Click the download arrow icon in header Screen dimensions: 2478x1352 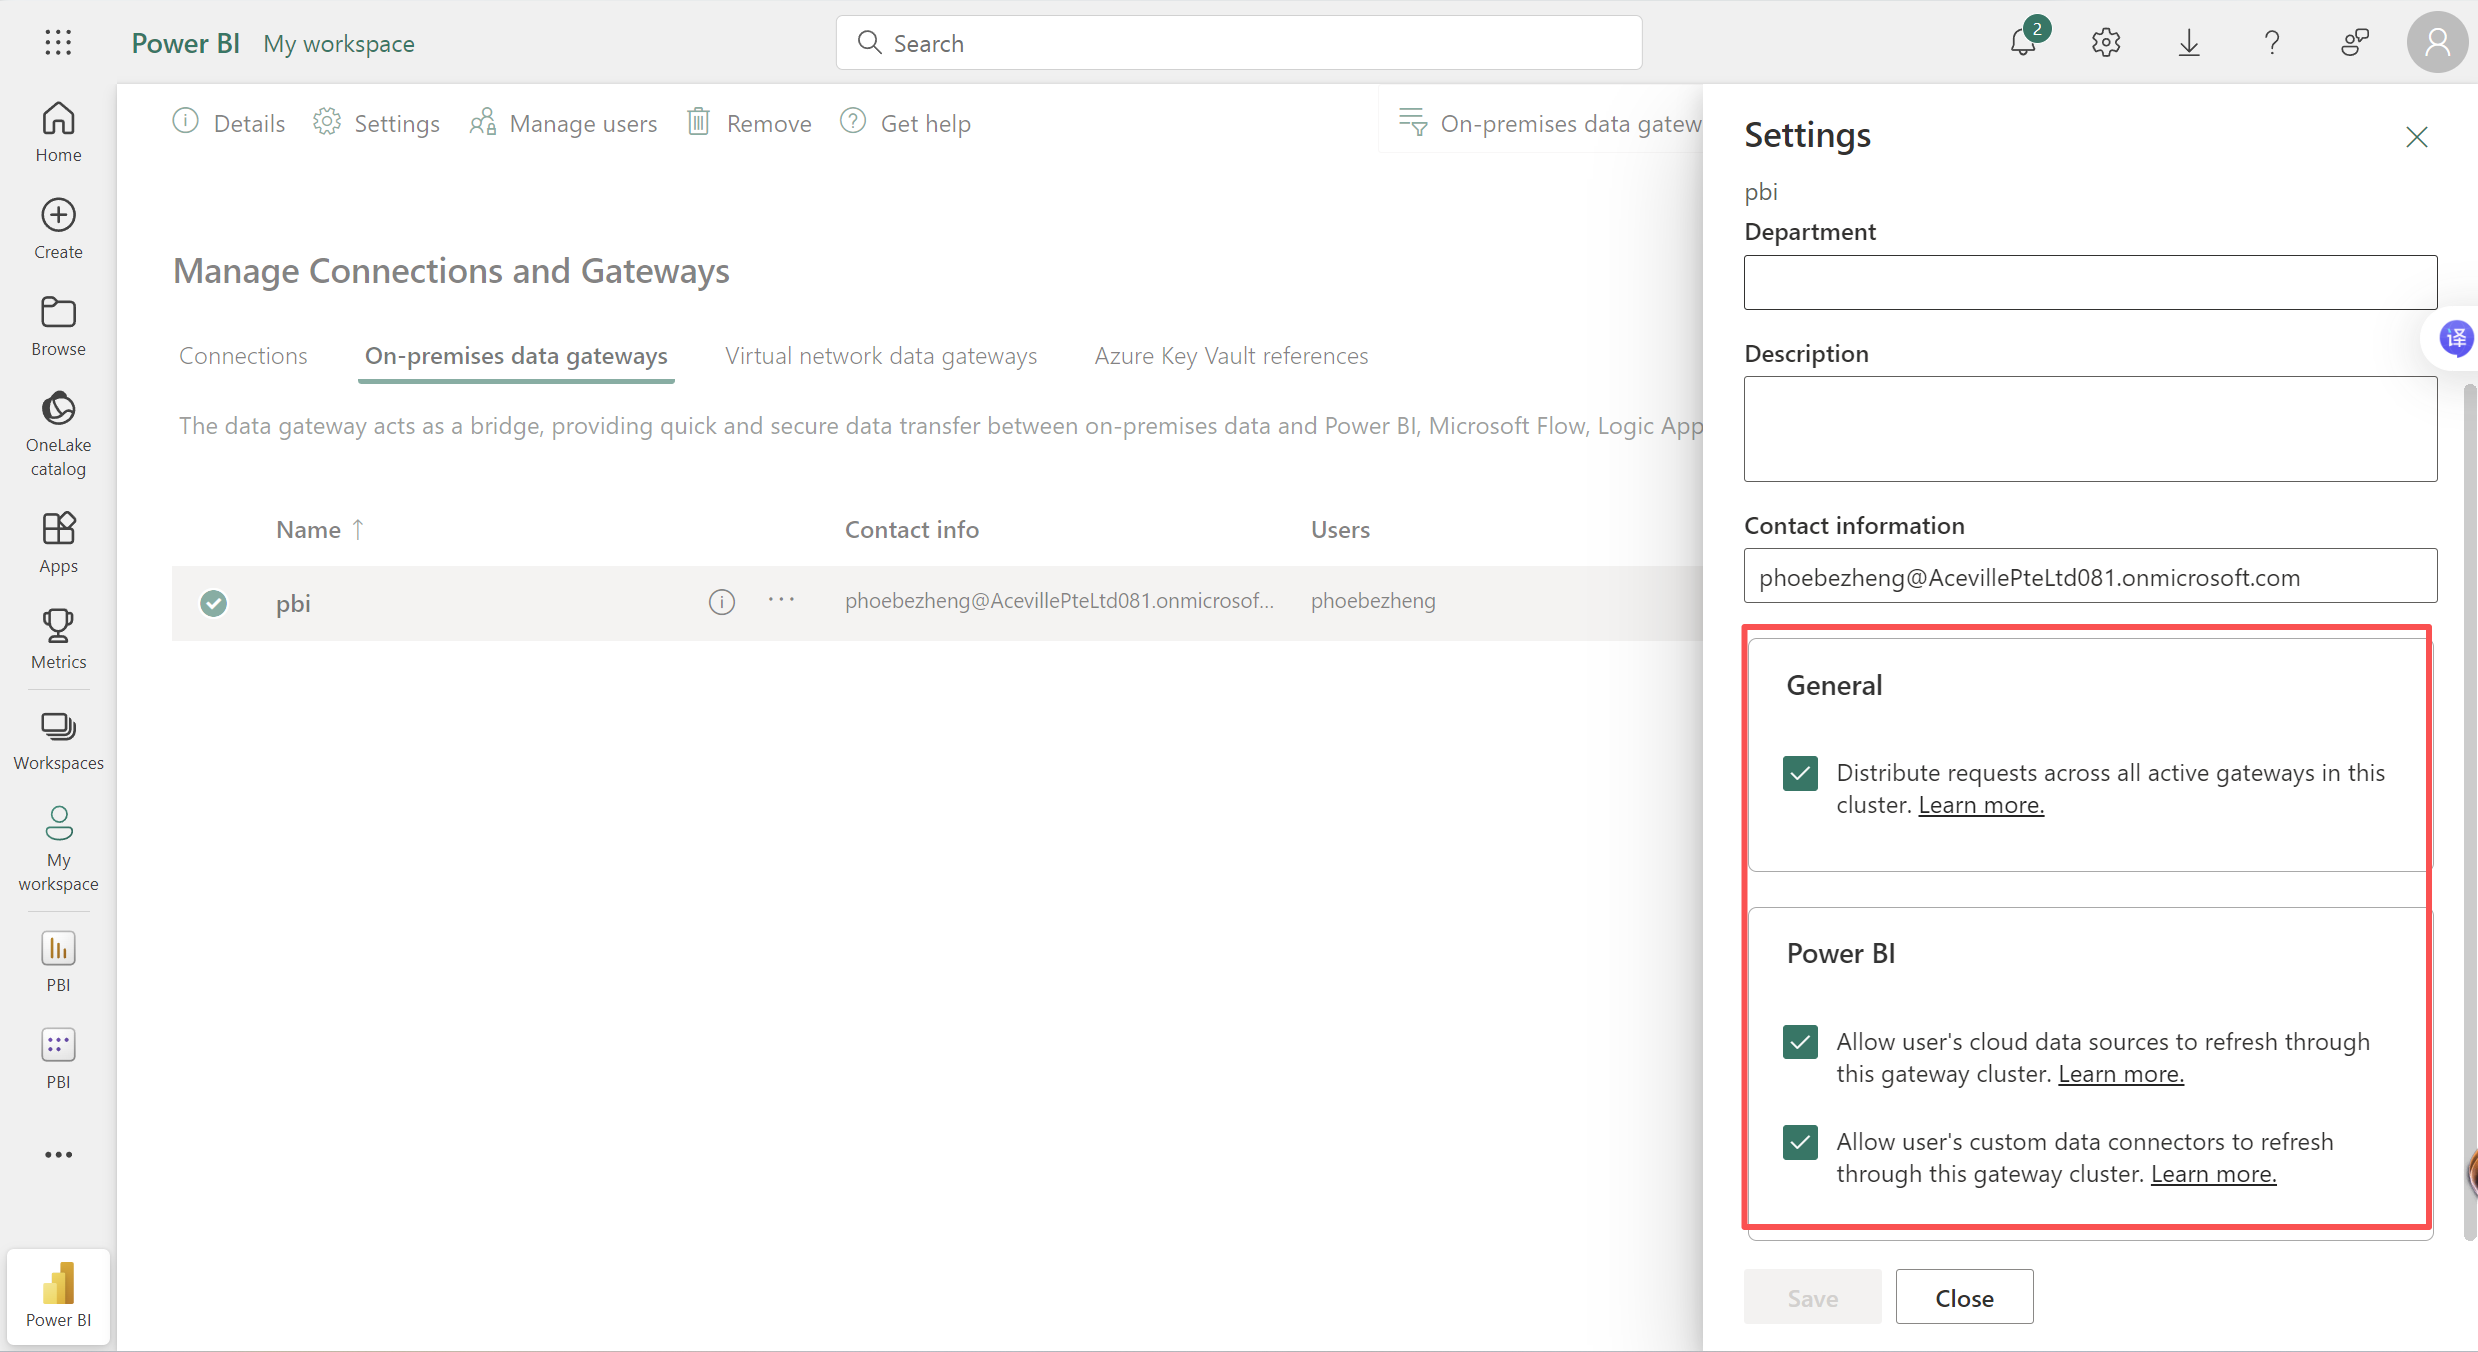tap(2189, 42)
